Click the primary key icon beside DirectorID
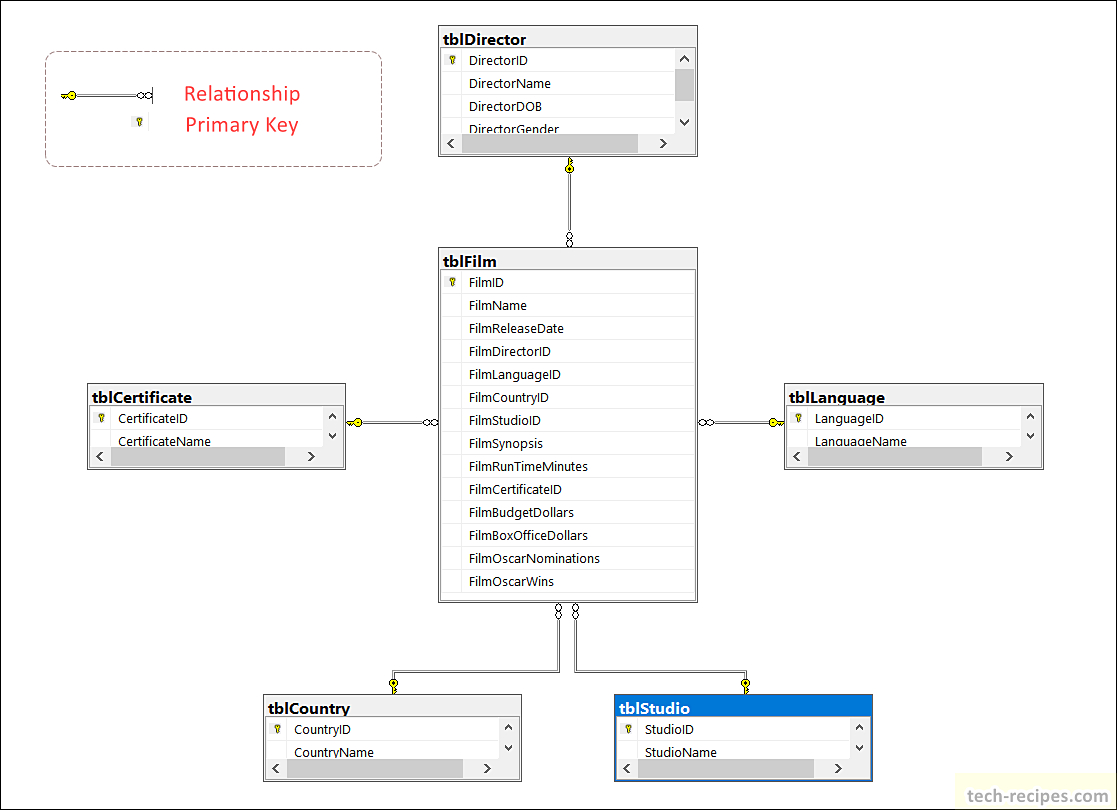This screenshot has width=1117, height=810. 452,60
